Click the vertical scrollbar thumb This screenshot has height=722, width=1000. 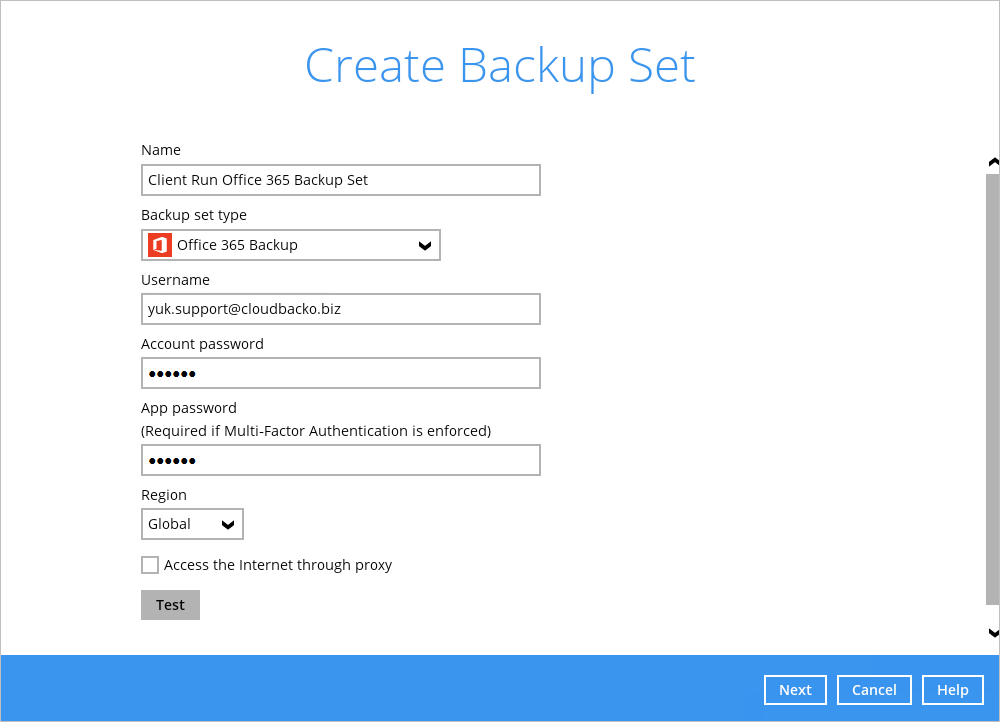pyautogui.click(x=992, y=389)
